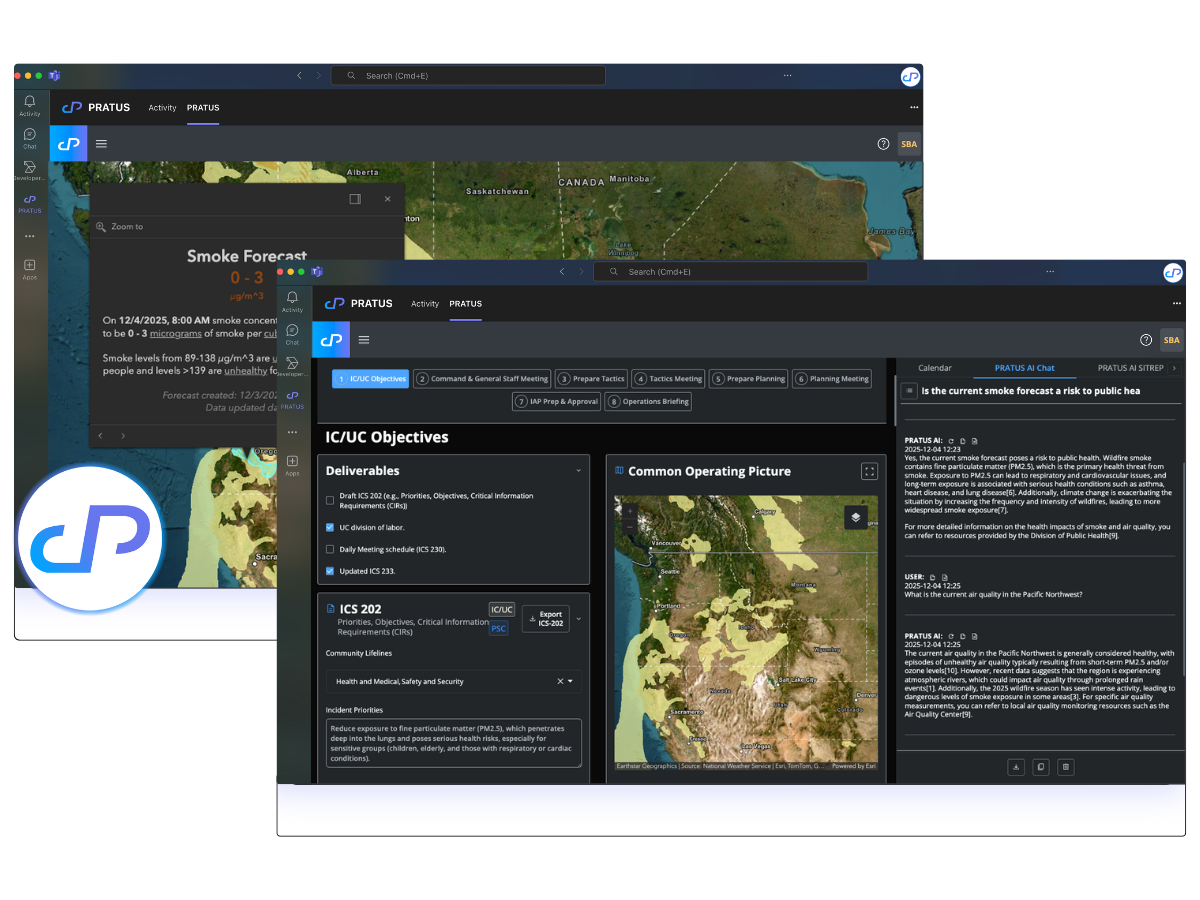Image resolution: width=1200 pixels, height=900 pixels.
Task: Open the PRATUS AI SITREP tab
Action: pyautogui.click(x=1130, y=368)
